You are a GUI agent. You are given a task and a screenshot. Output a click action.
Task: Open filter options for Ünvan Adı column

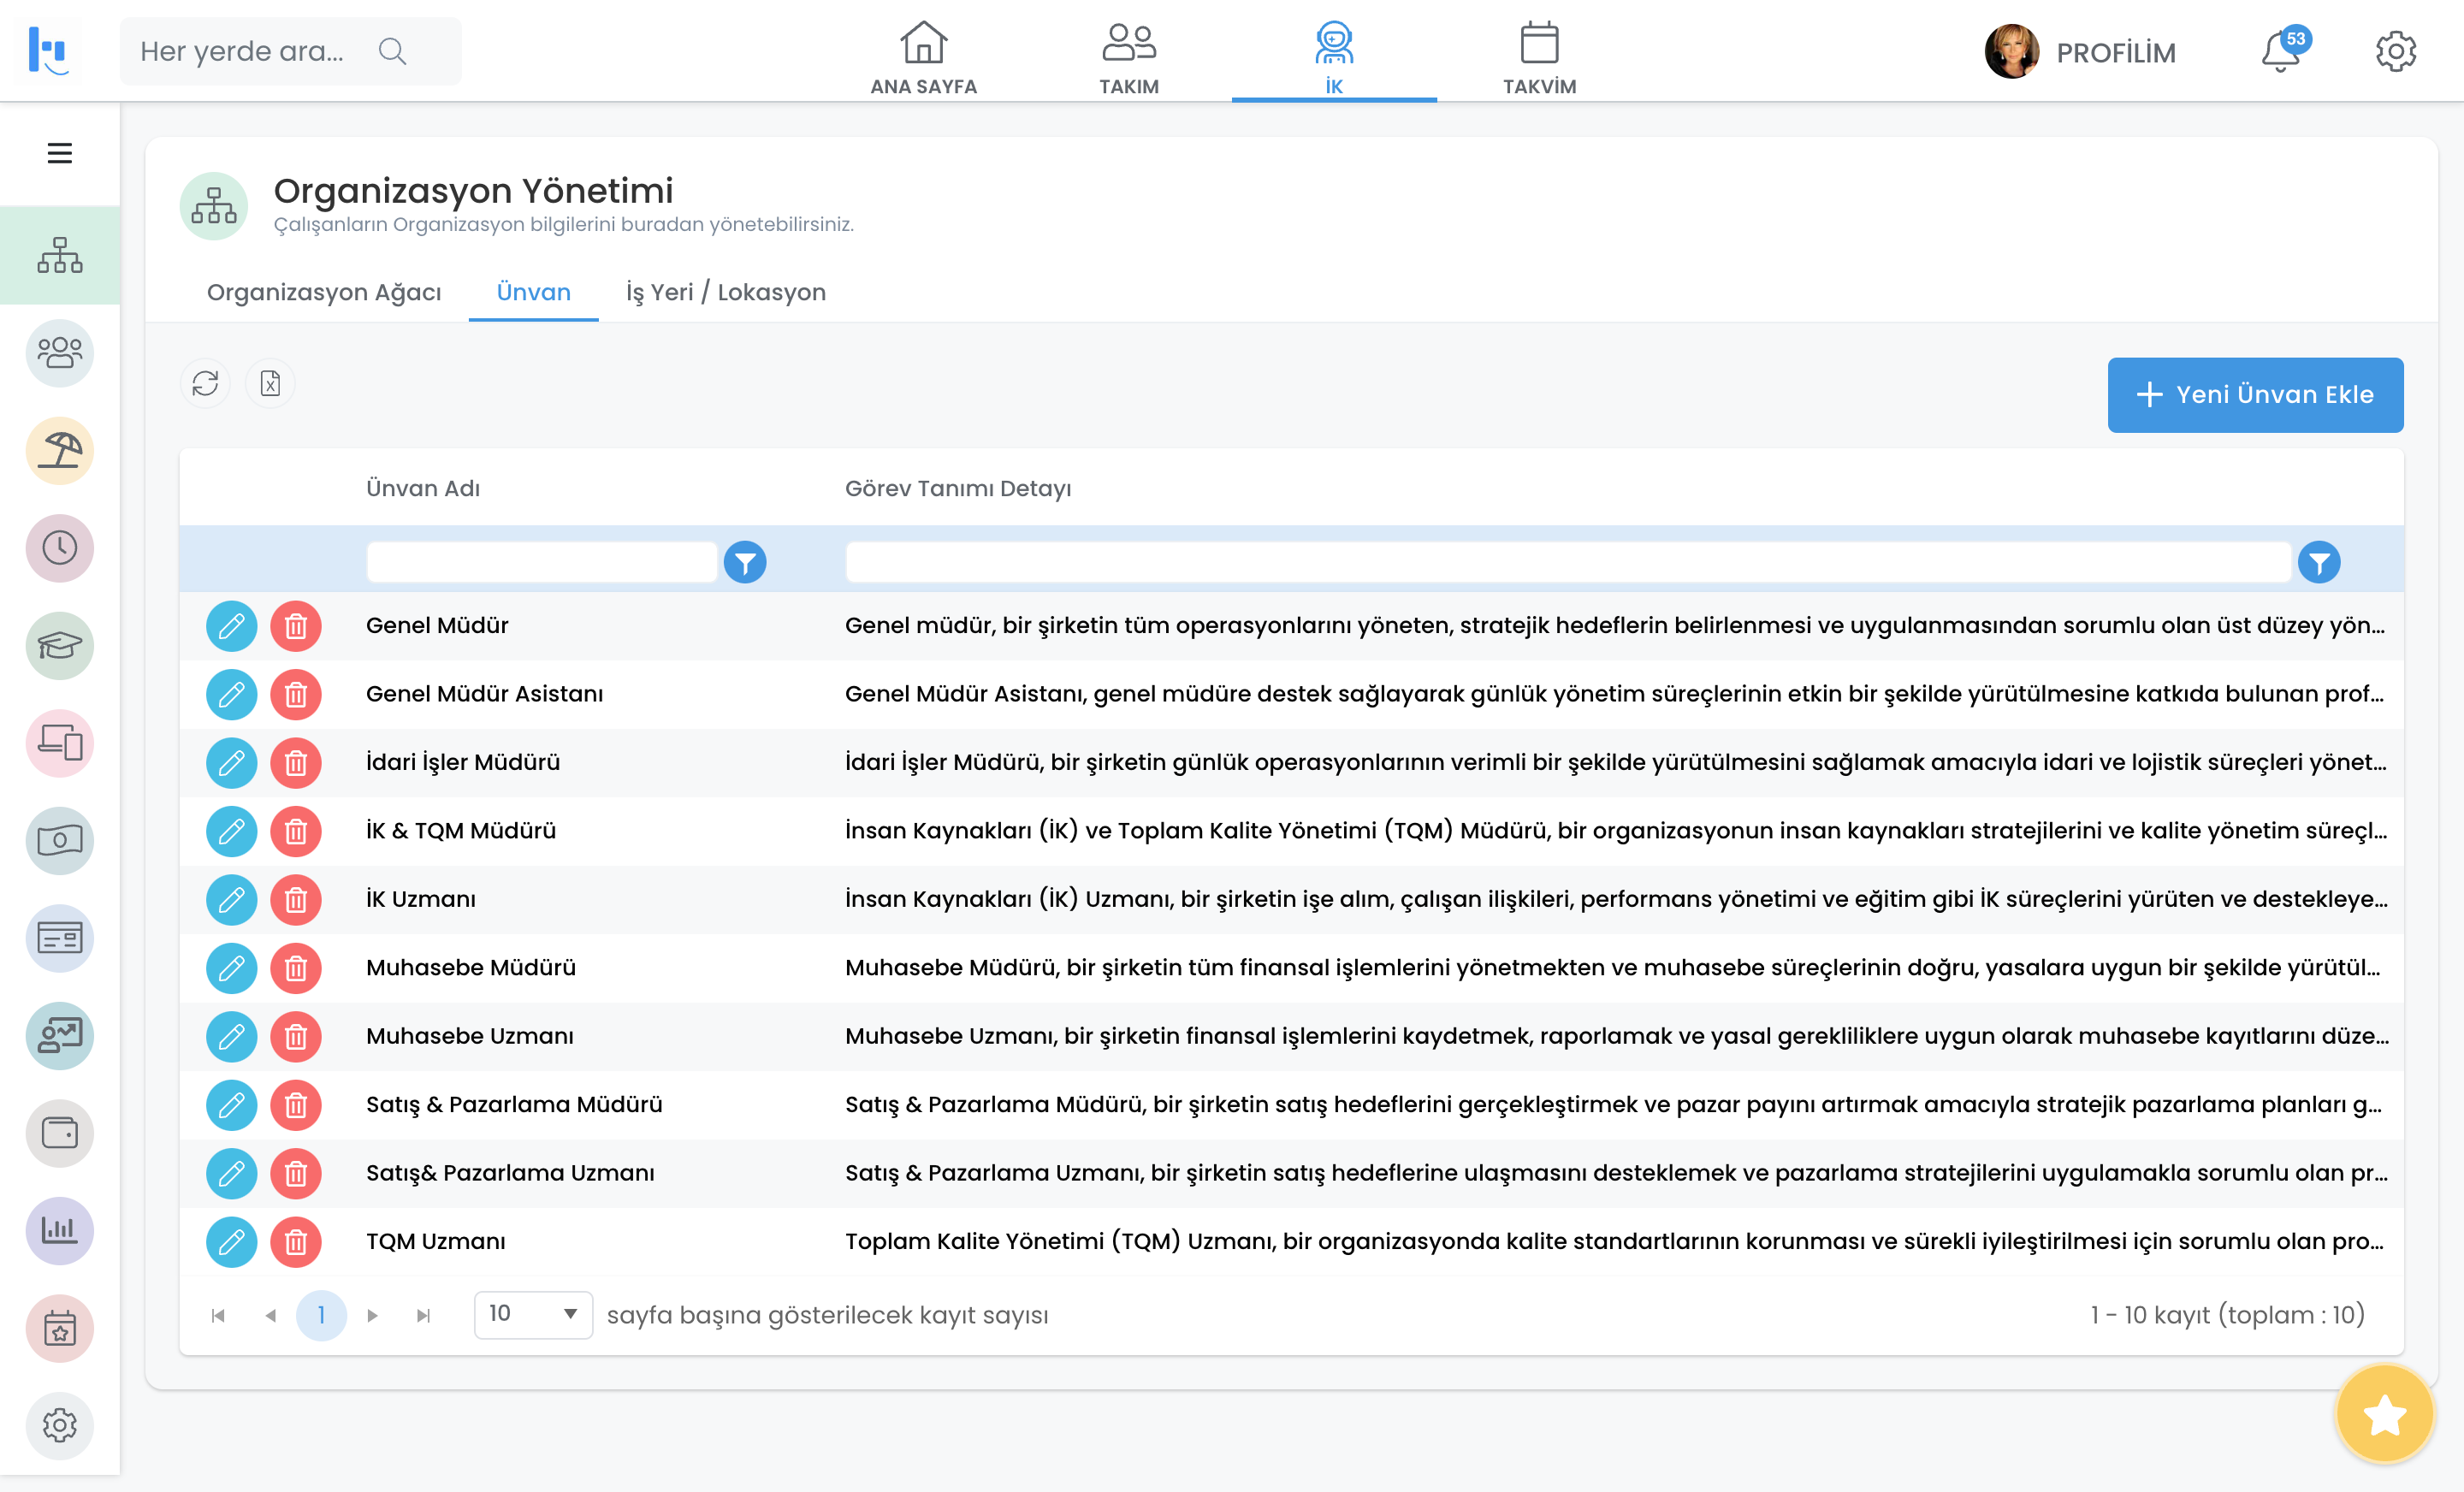tap(745, 563)
